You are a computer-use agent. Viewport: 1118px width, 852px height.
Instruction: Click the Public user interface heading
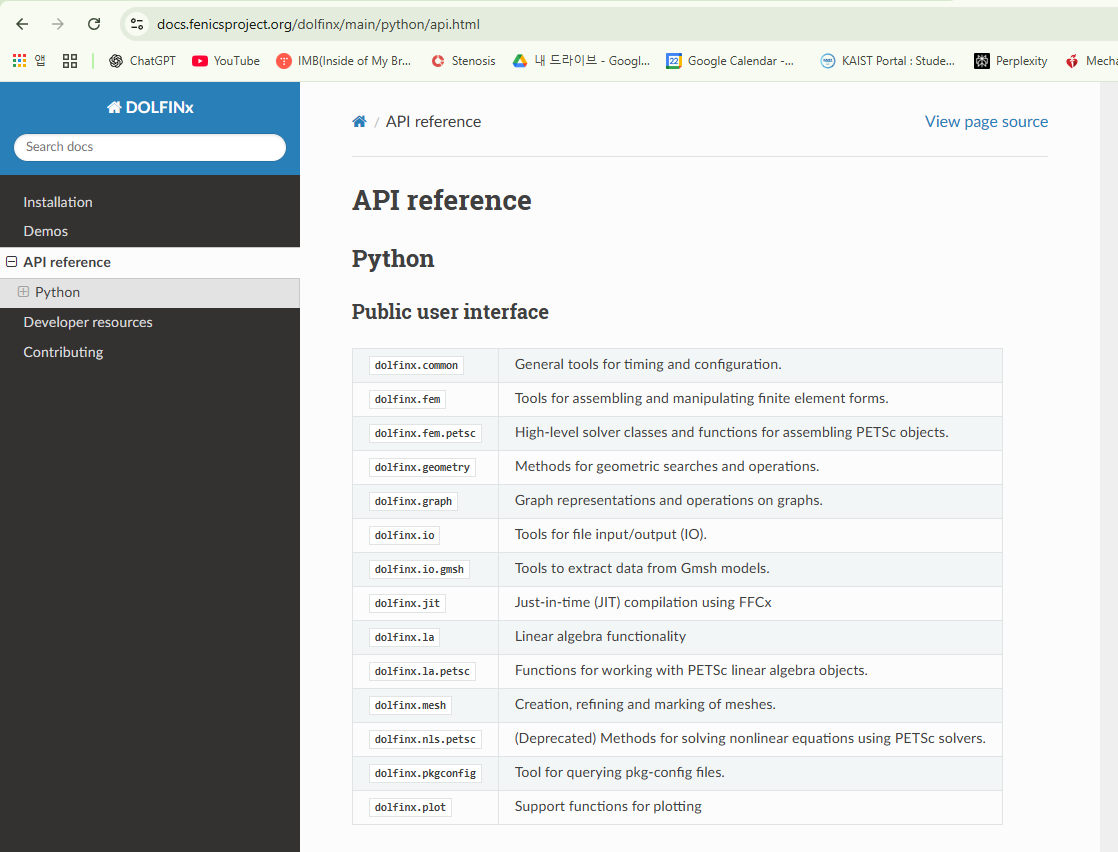450,312
